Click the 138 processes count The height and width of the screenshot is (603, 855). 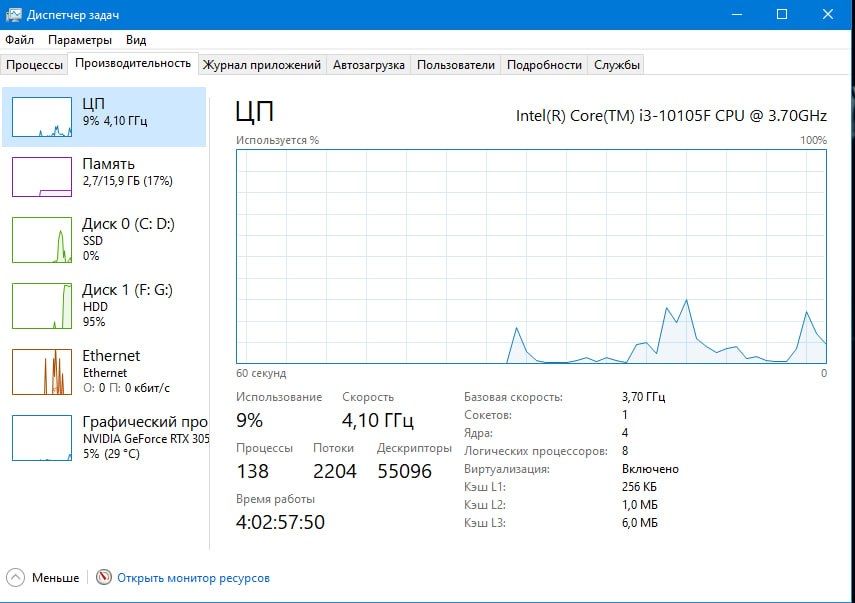252,471
